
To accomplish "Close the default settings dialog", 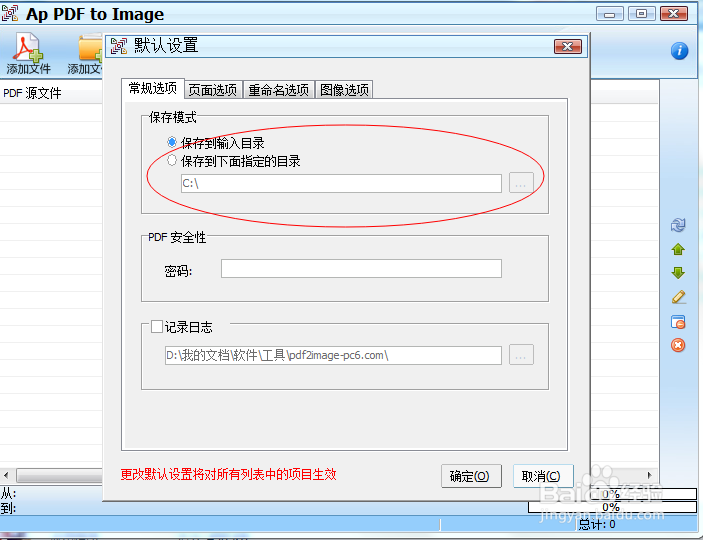I will (568, 46).
